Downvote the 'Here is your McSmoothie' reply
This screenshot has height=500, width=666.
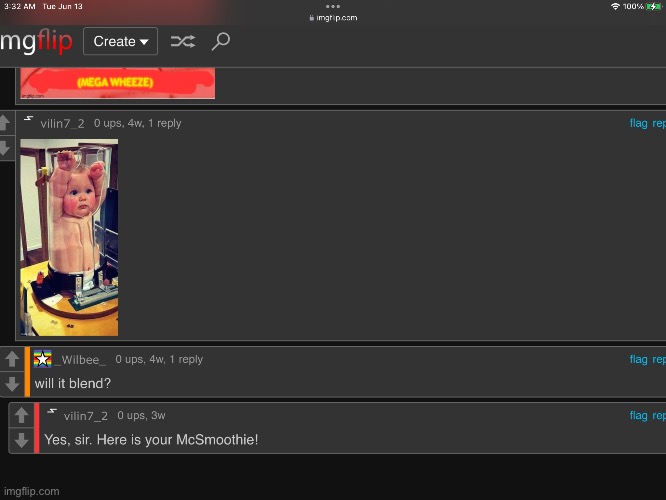[21, 440]
